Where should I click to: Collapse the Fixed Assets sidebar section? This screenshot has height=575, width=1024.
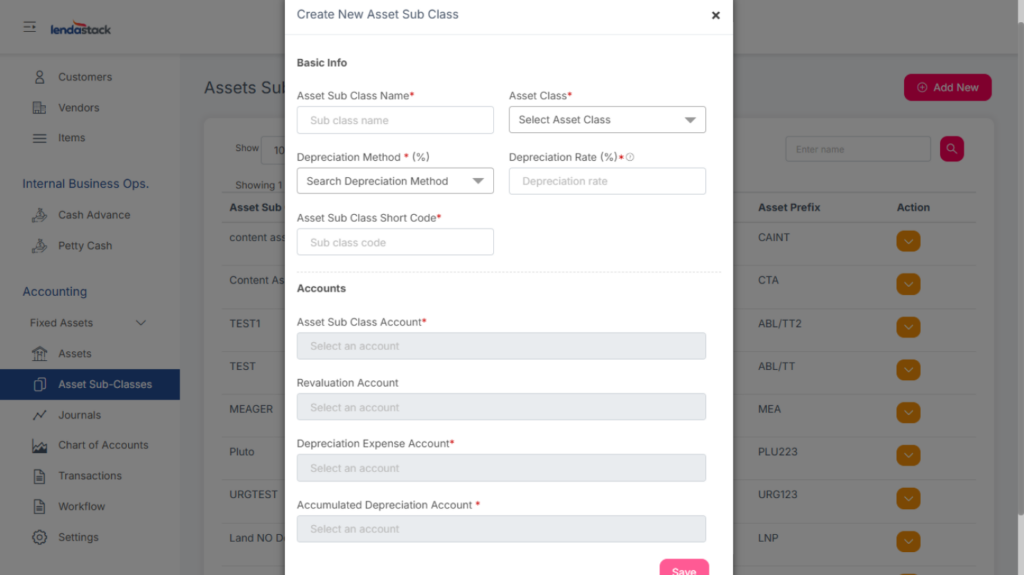(x=140, y=323)
